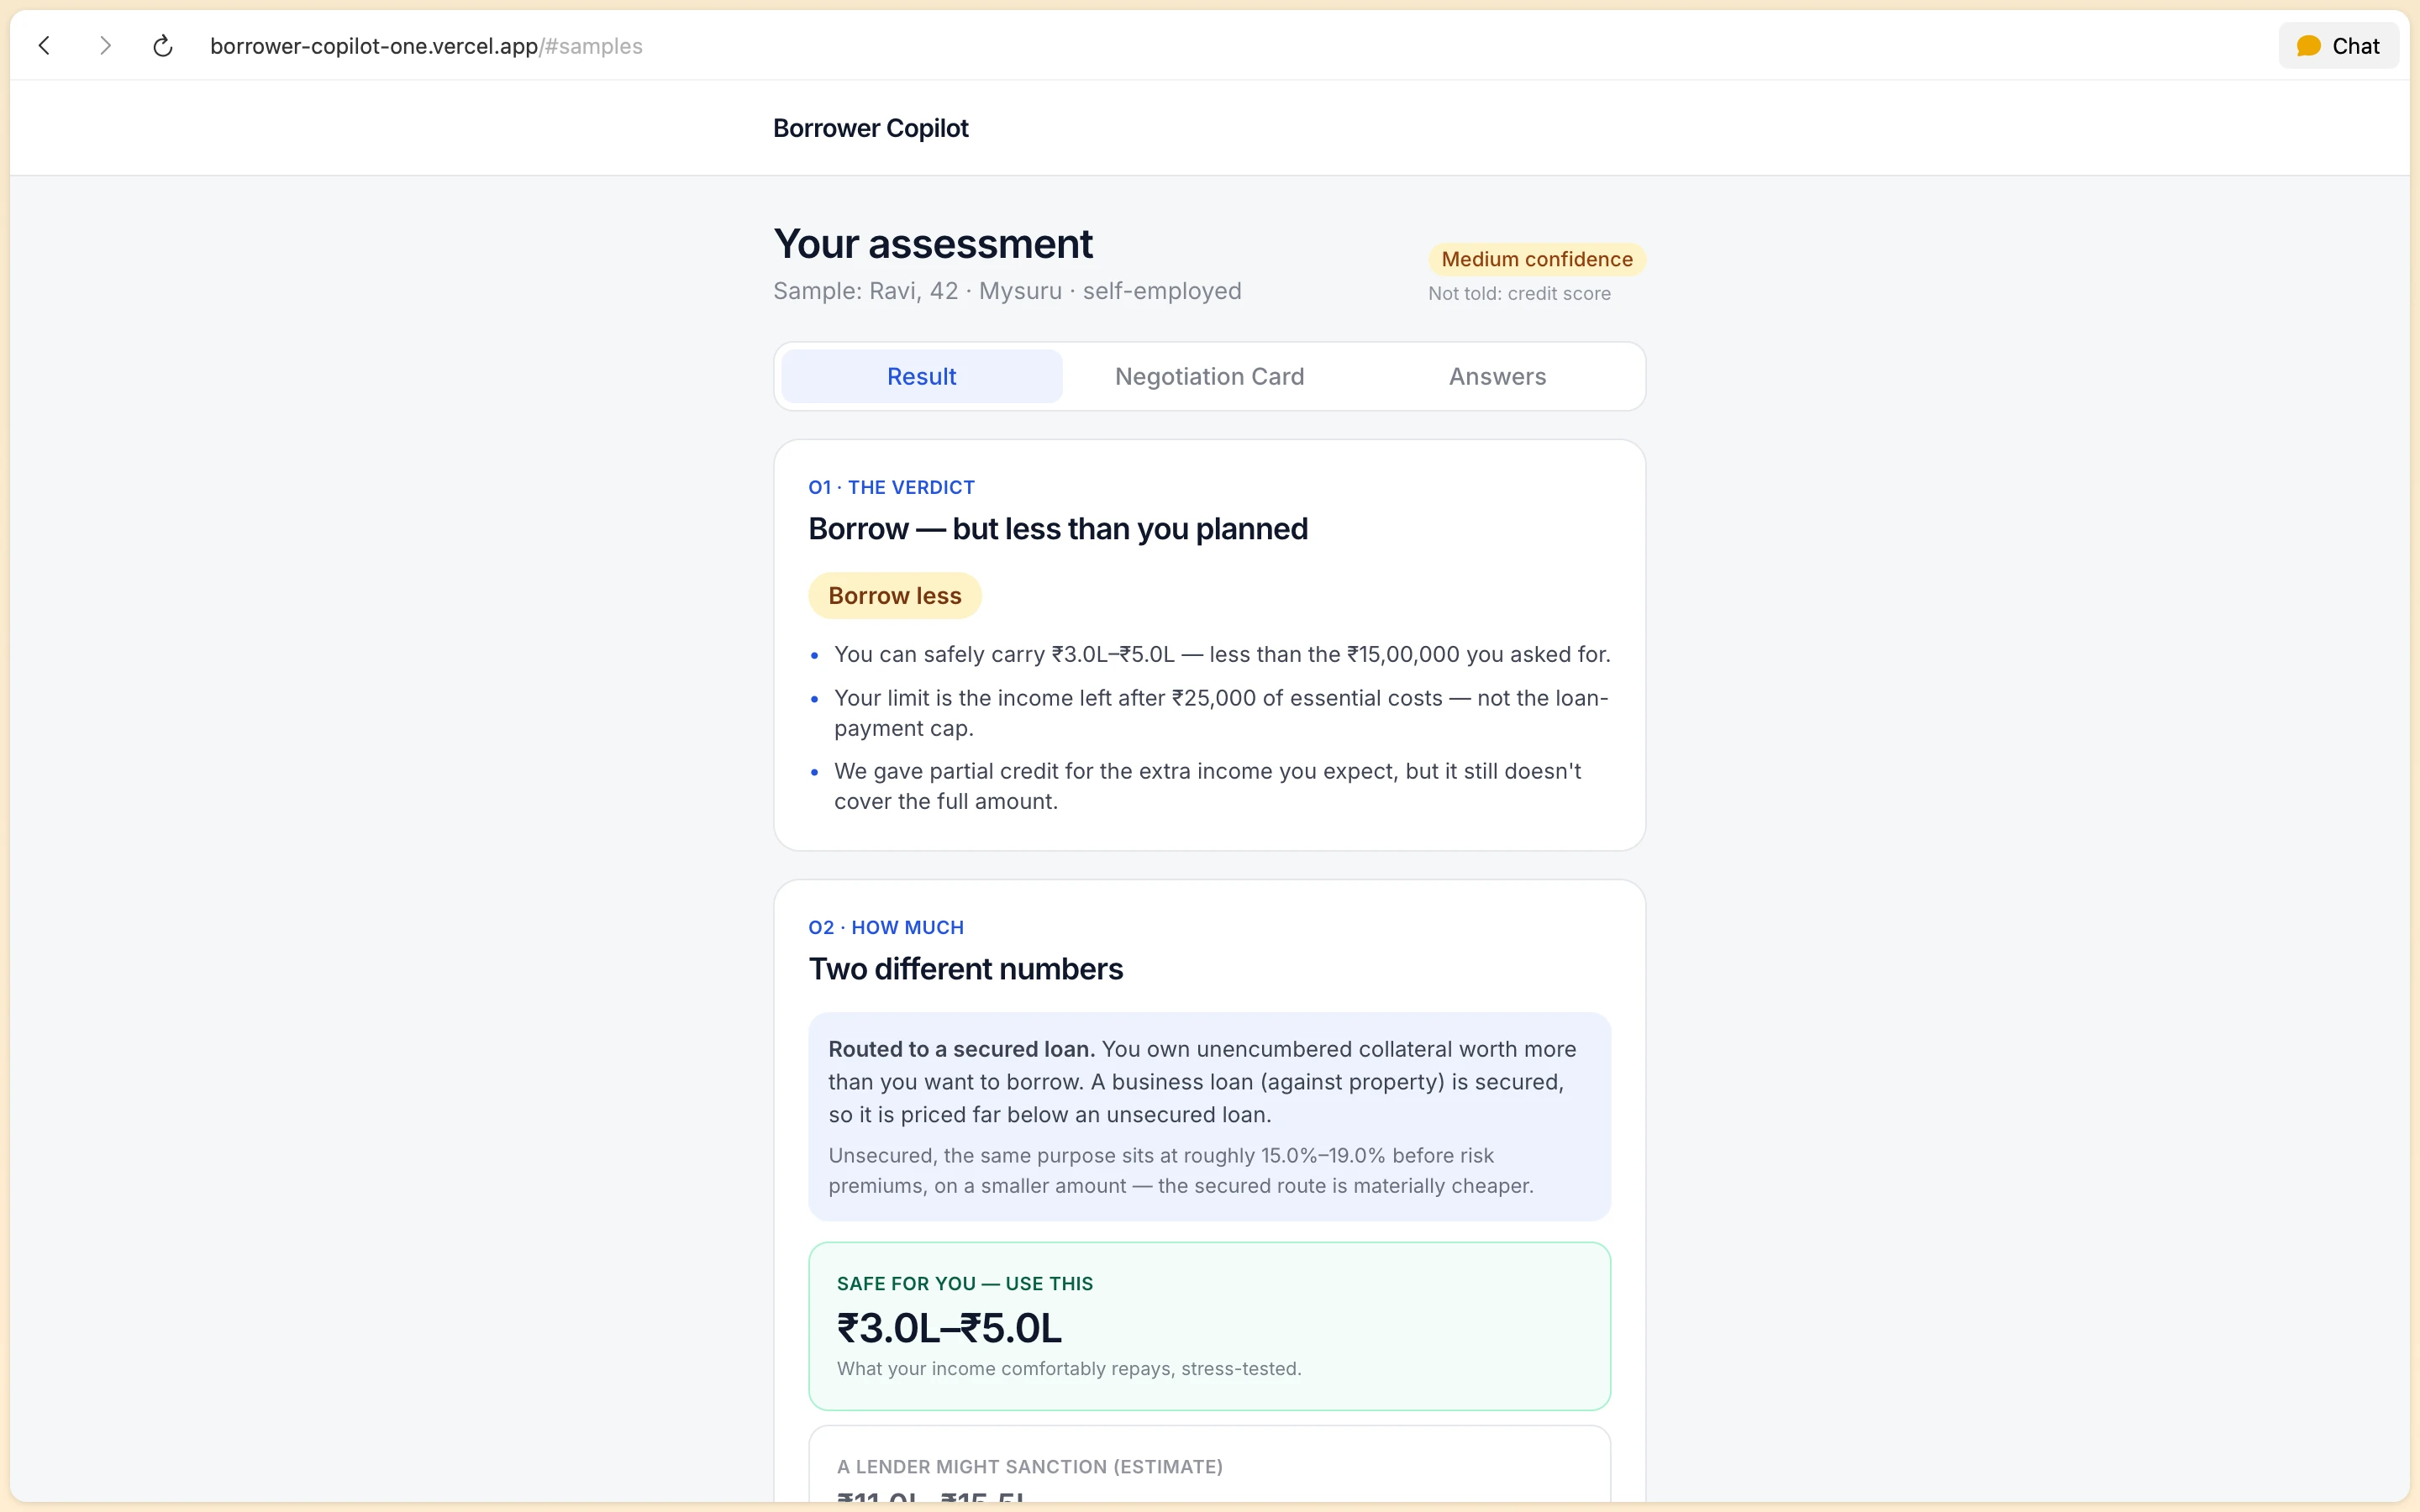Click 'Two different numbers' heading
Viewport: 2420px width, 1512px height.
pos(965,969)
